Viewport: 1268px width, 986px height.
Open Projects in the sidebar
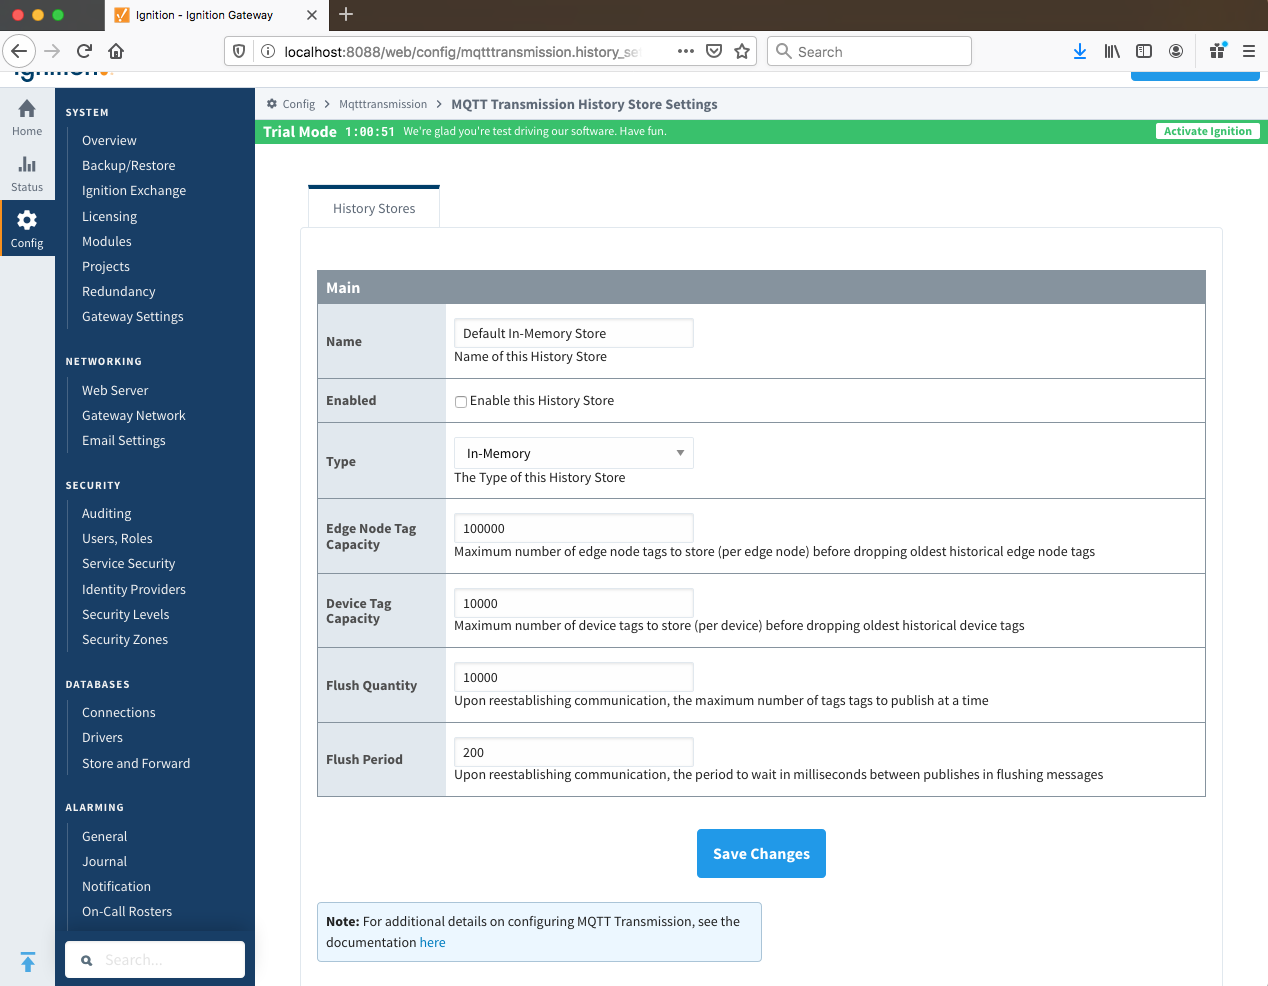106,266
